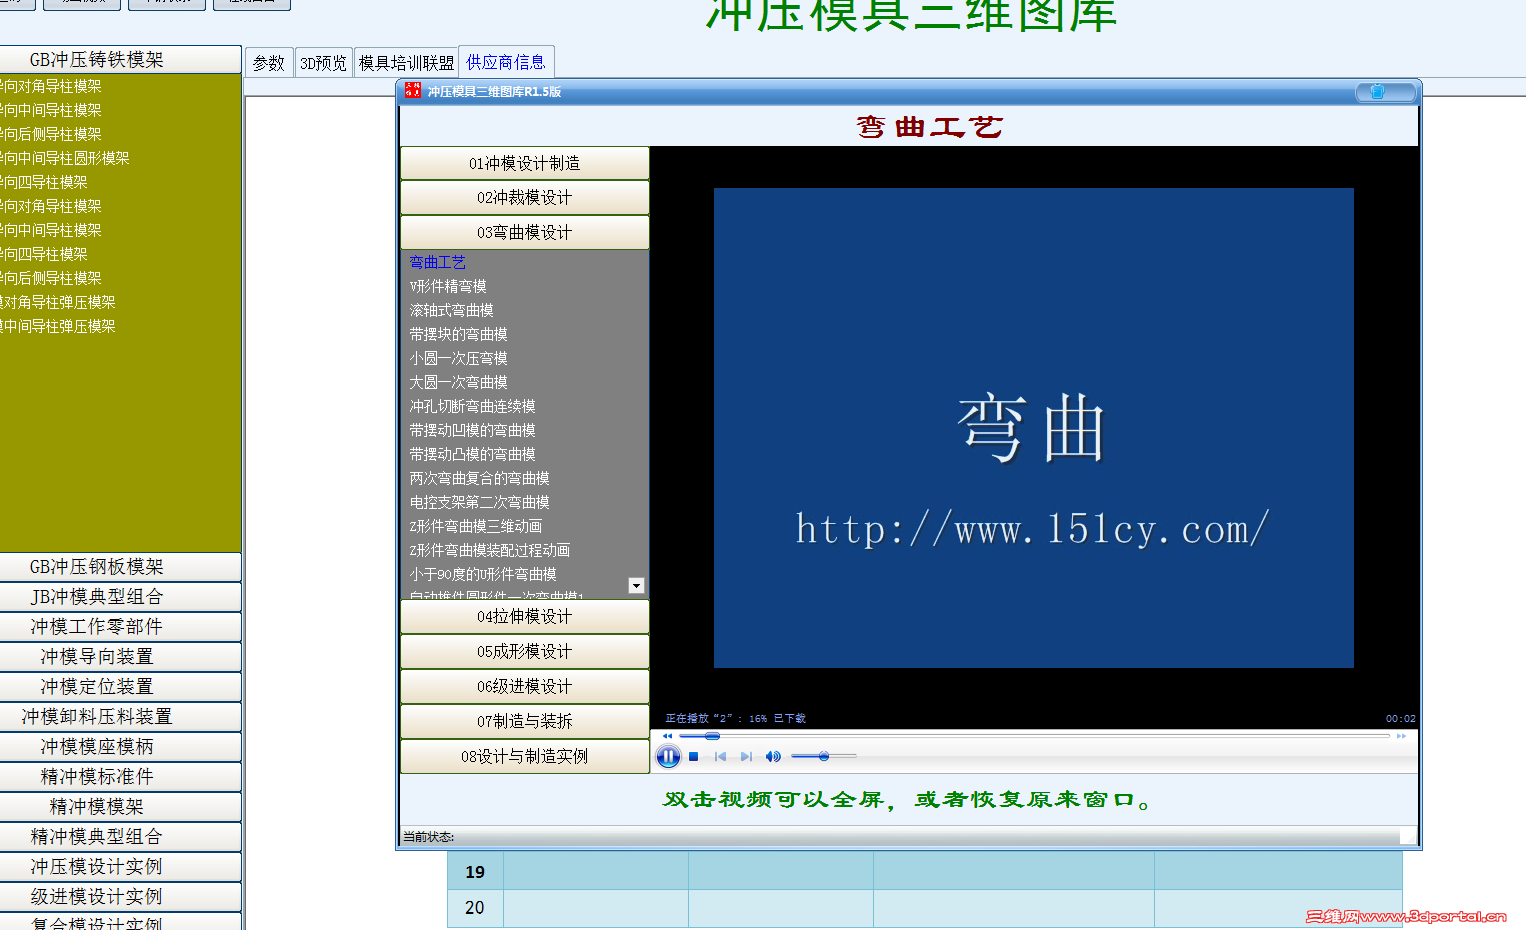Click the 正在播放 download status text
The height and width of the screenshot is (930, 1526).
736,719
